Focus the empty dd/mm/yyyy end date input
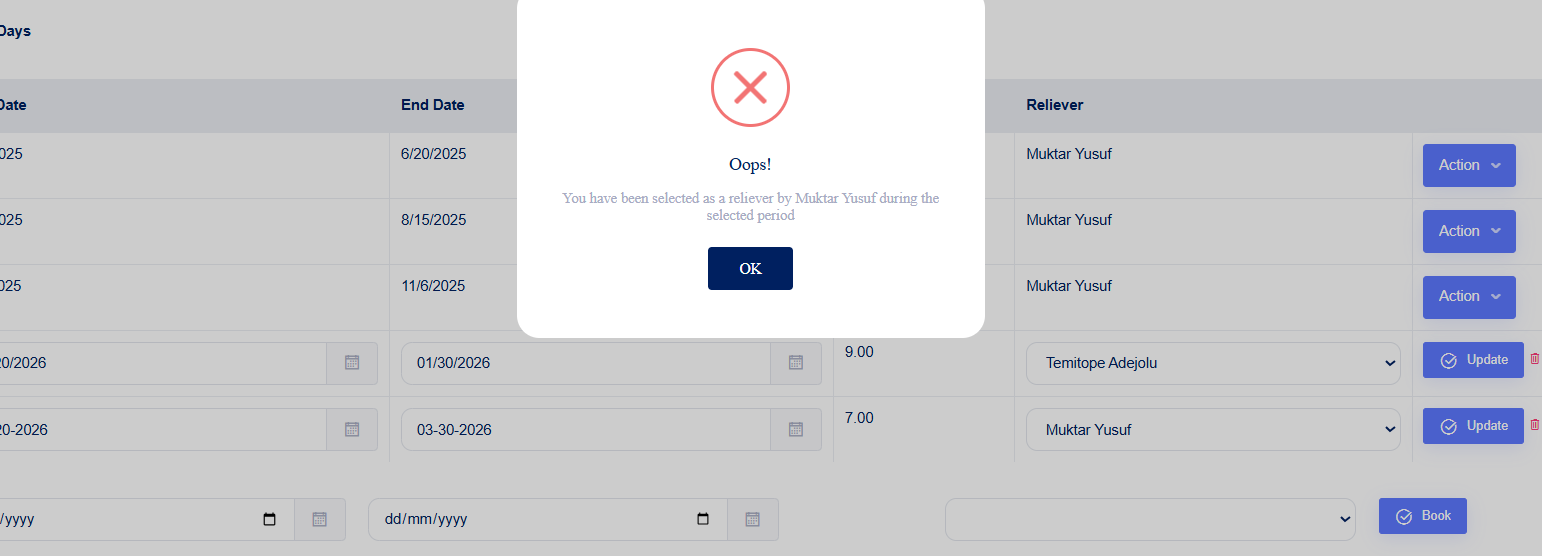Screen dimensions: 1542x556 530,519
